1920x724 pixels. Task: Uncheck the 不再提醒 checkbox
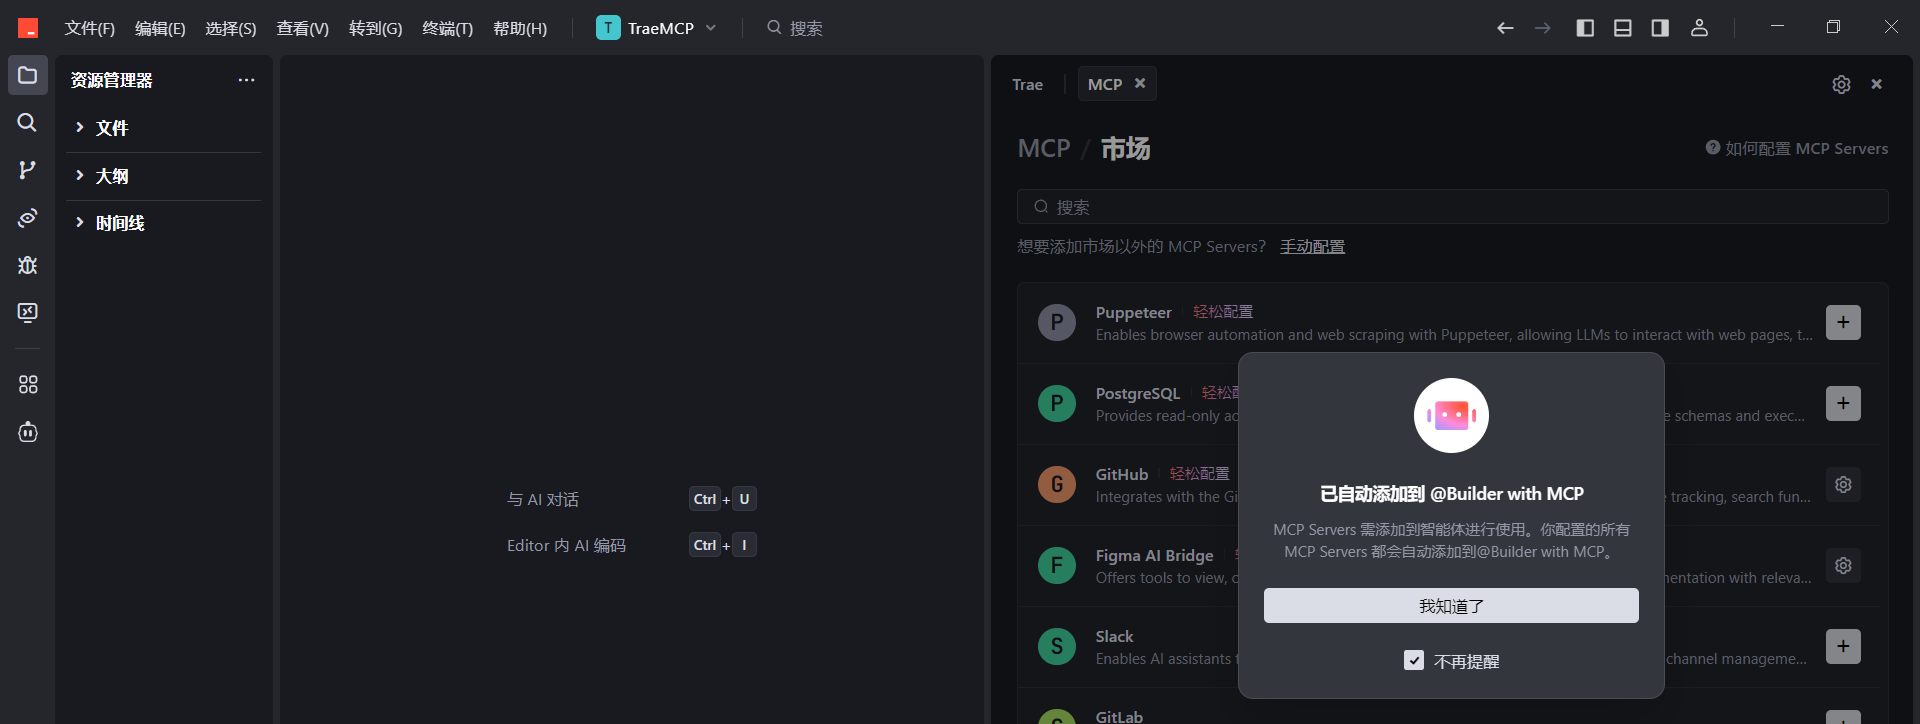pyautogui.click(x=1414, y=660)
